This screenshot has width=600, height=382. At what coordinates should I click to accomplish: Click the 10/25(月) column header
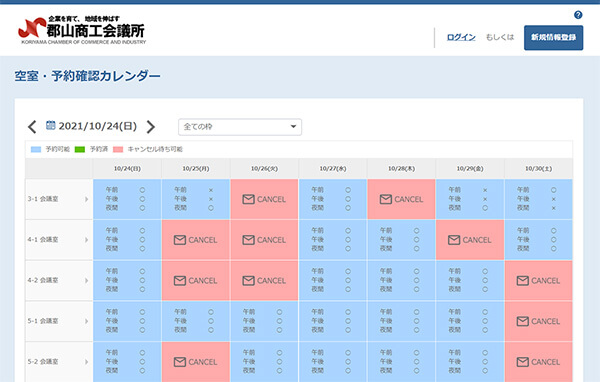pyautogui.click(x=196, y=168)
